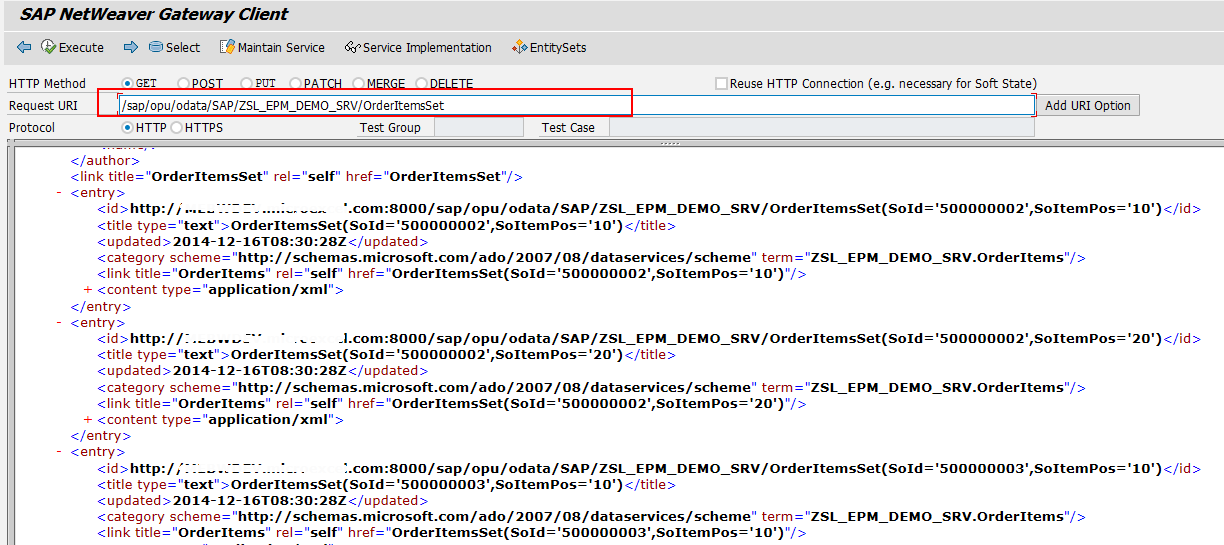Click OrderItems link href for 500000002 SoItemPos 20
This screenshot has width=1224, height=545.
coord(587,404)
